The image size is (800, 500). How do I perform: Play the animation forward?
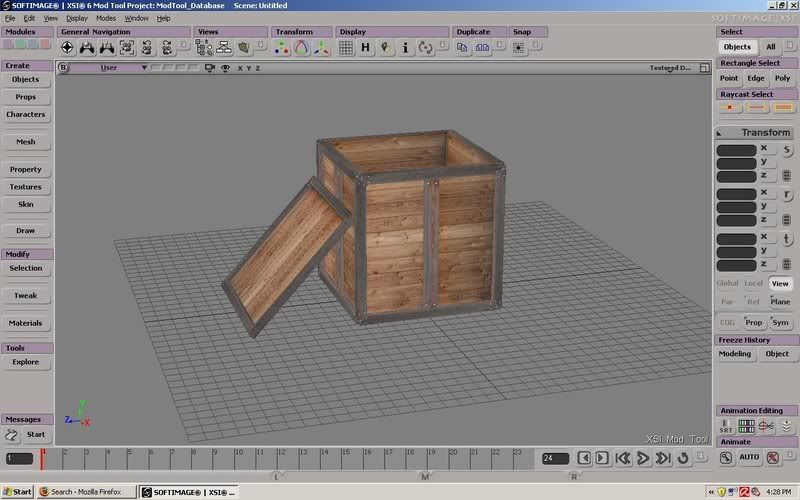(643, 458)
